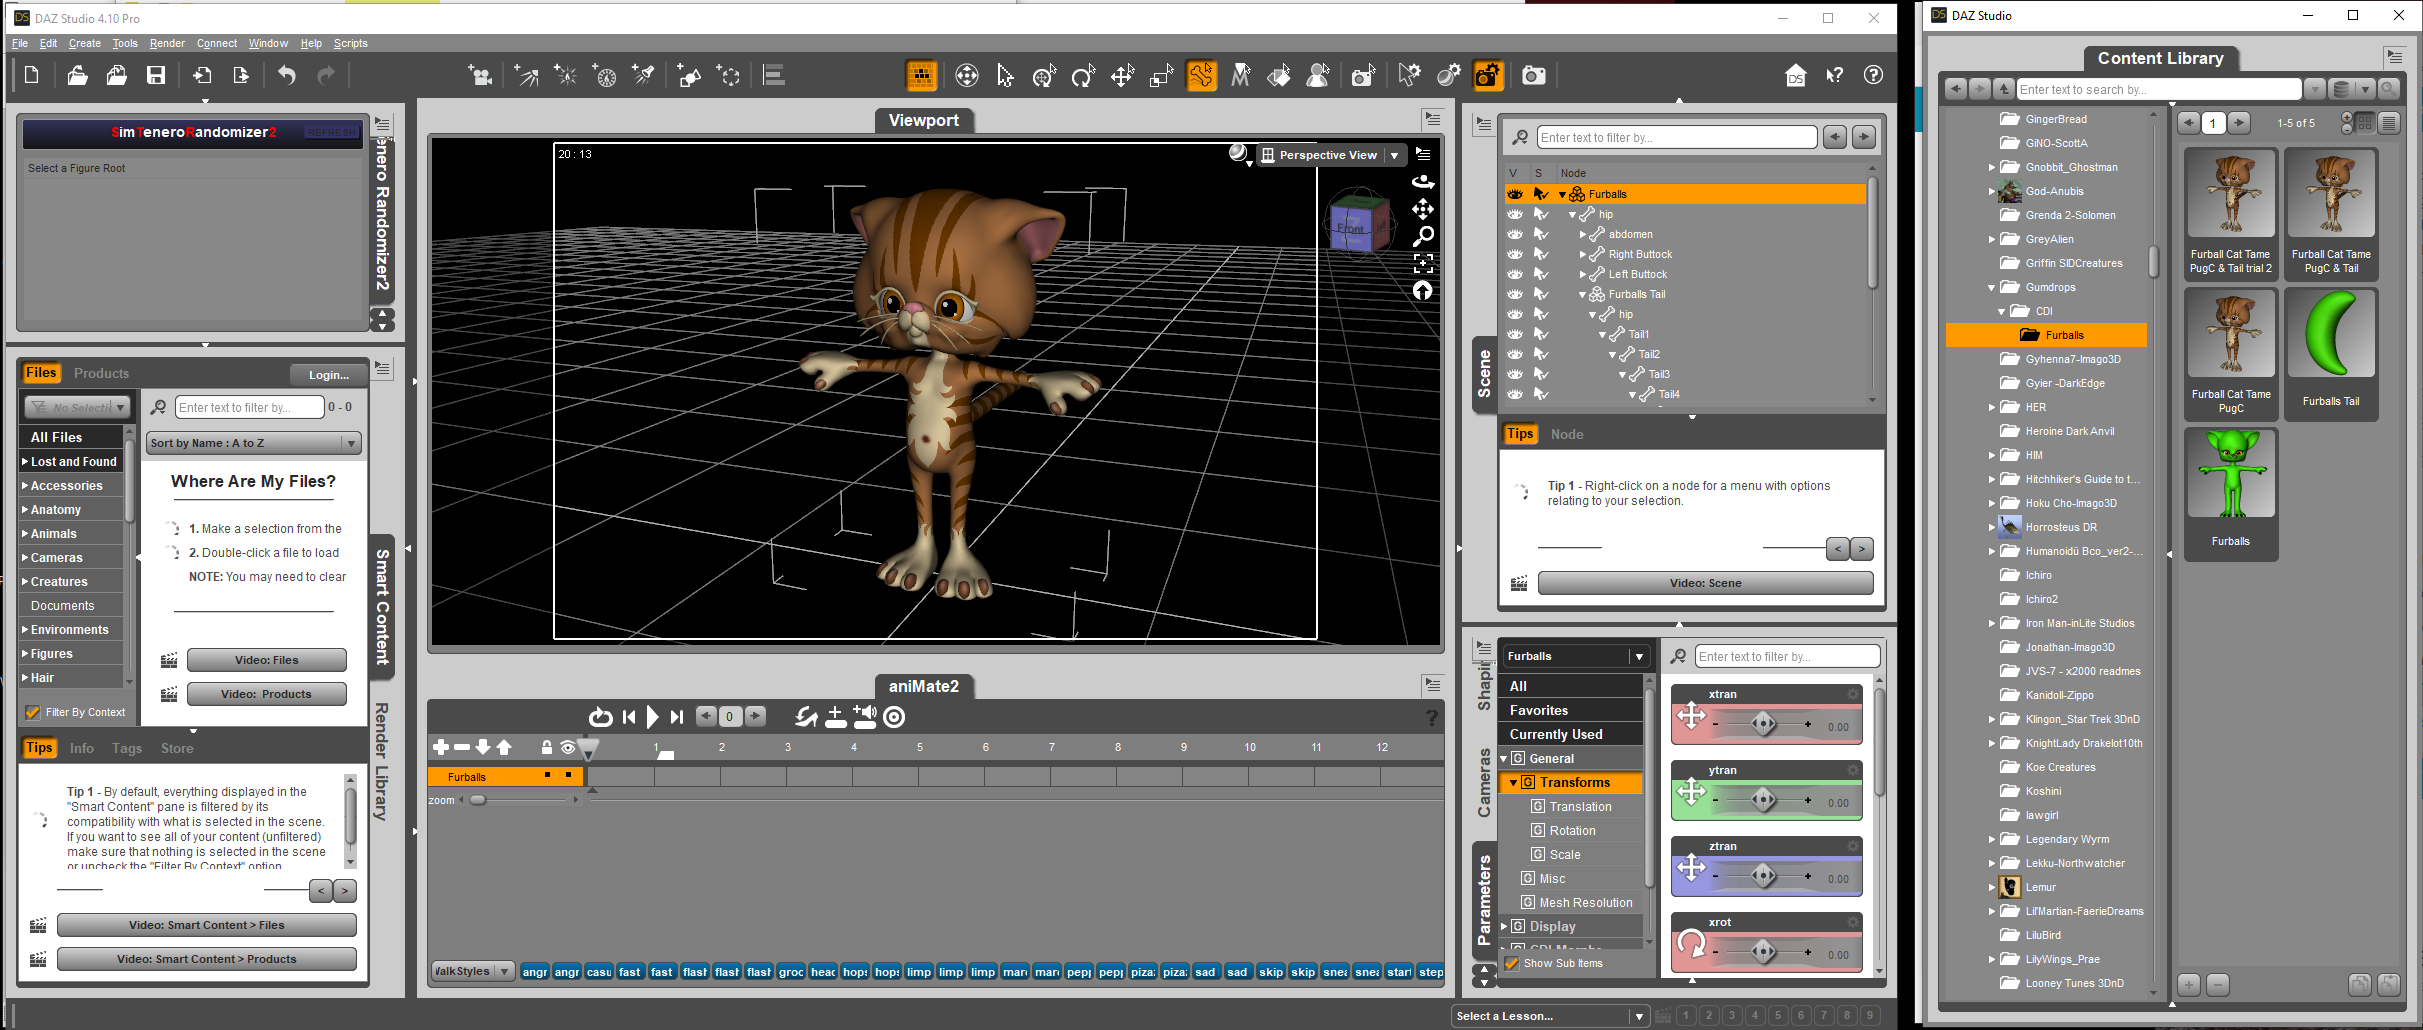Click the Open file folder icon
This screenshot has height=1030, width=2423.
(77, 76)
